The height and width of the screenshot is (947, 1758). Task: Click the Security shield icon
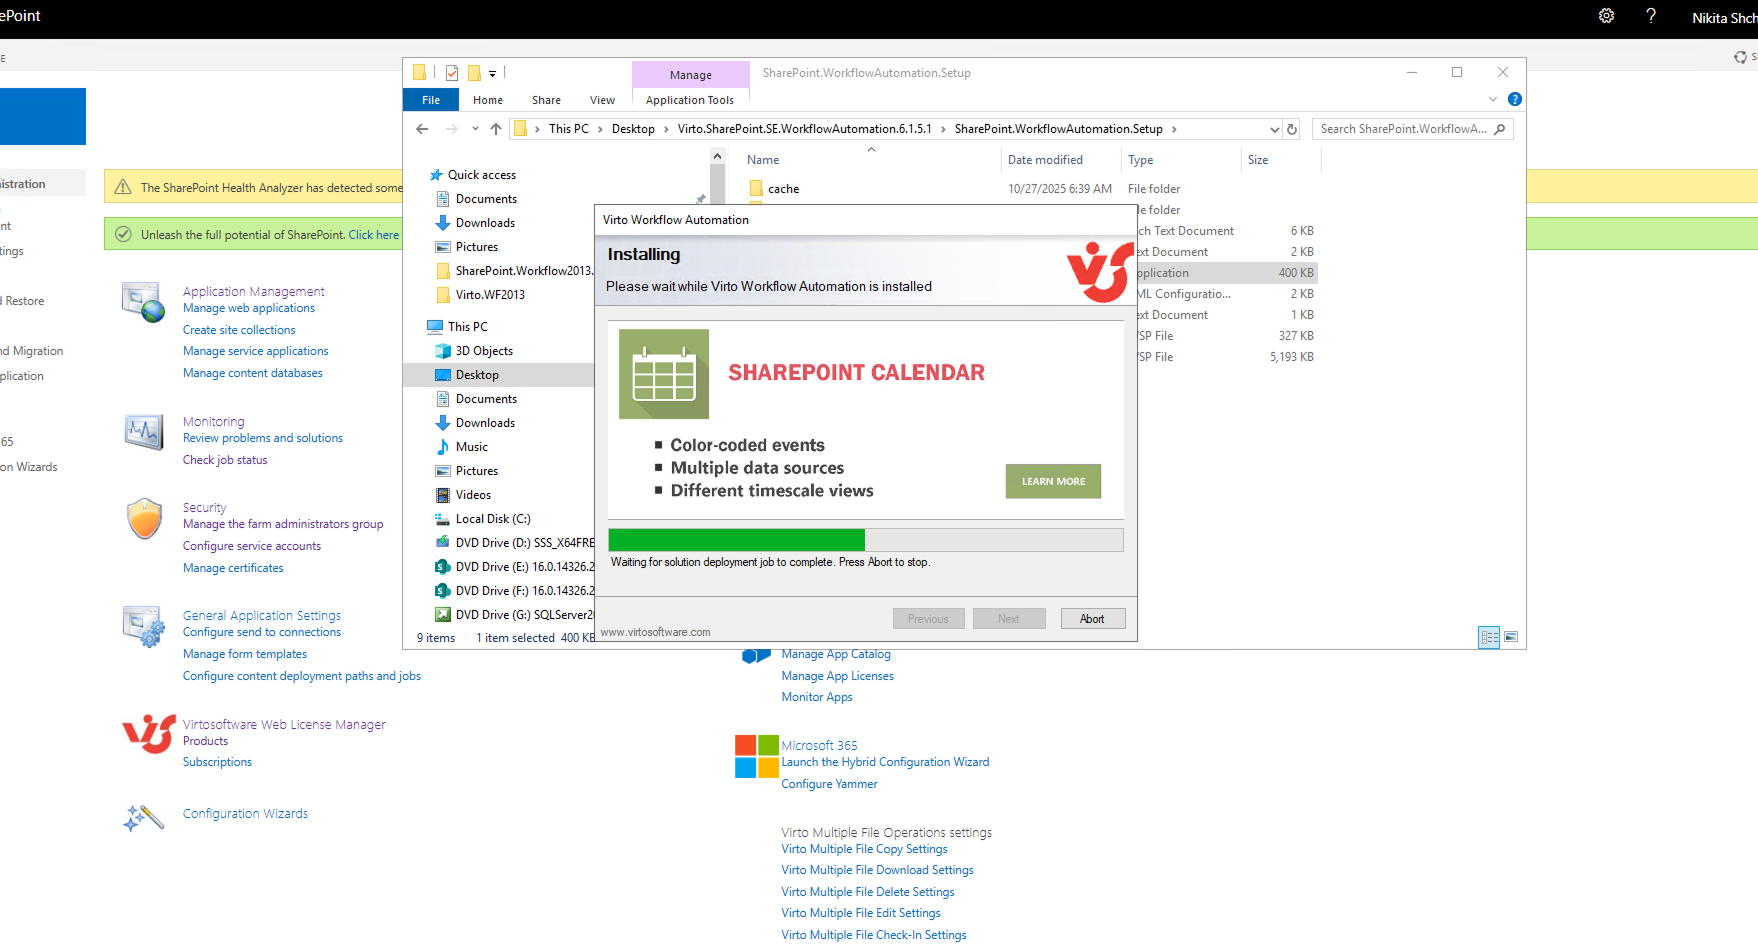click(144, 518)
